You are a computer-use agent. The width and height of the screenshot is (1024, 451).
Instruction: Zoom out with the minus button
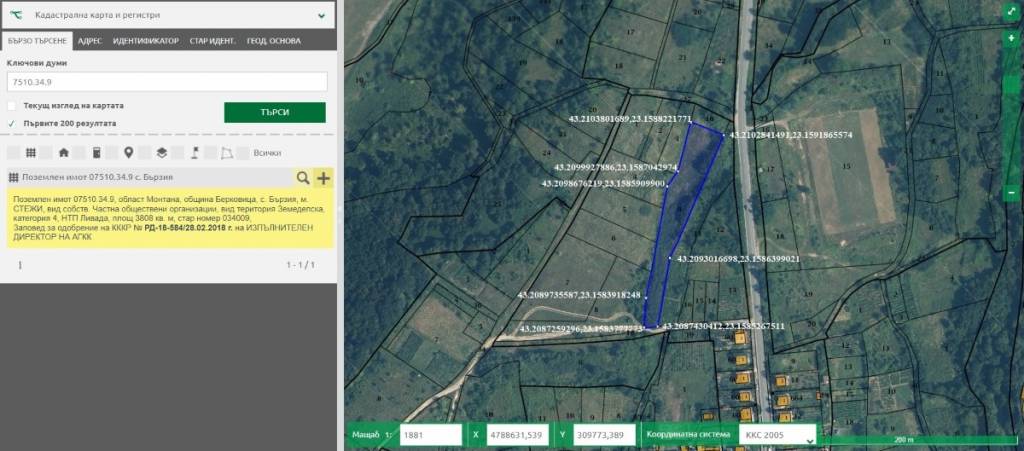point(1011,191)
